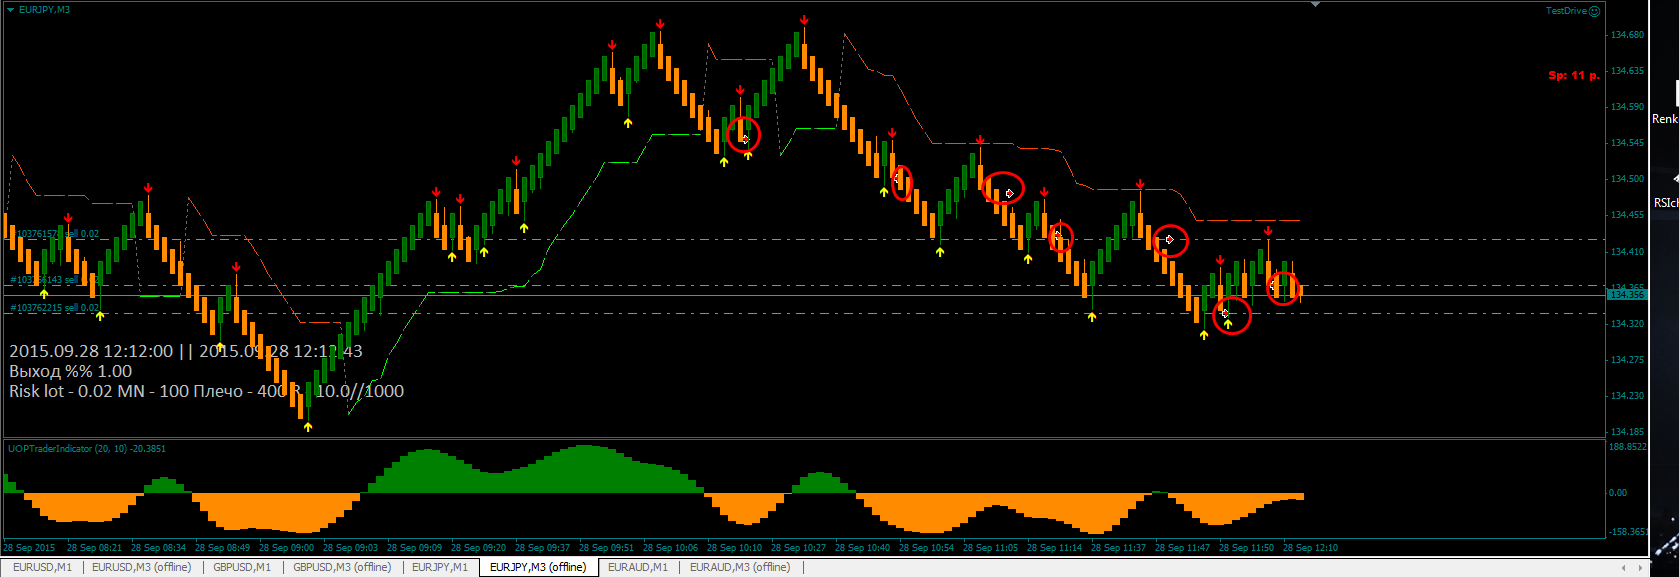This screenshot has height=577, width=1679.
Task: Switch to GBPUSD,M3 (offline) tab
Action: click(x=342, y=567)
